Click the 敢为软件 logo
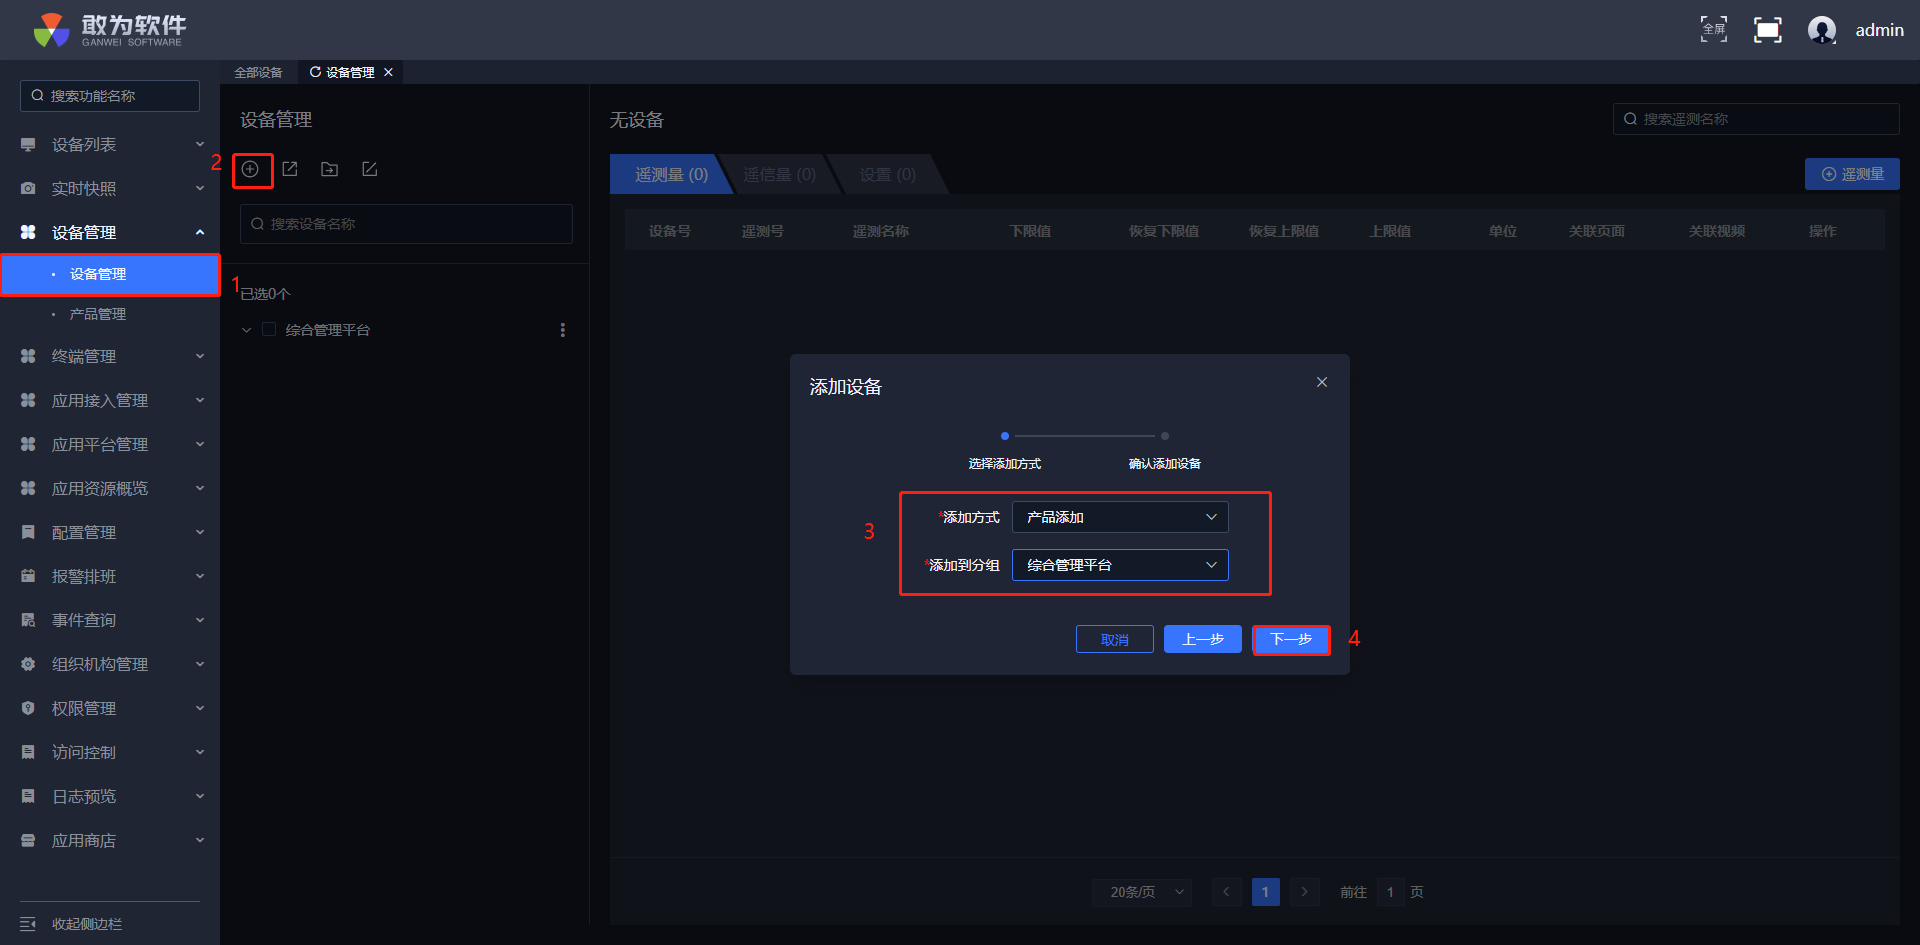This screenshot has height=945, width=1920. (x=110, y=30)
